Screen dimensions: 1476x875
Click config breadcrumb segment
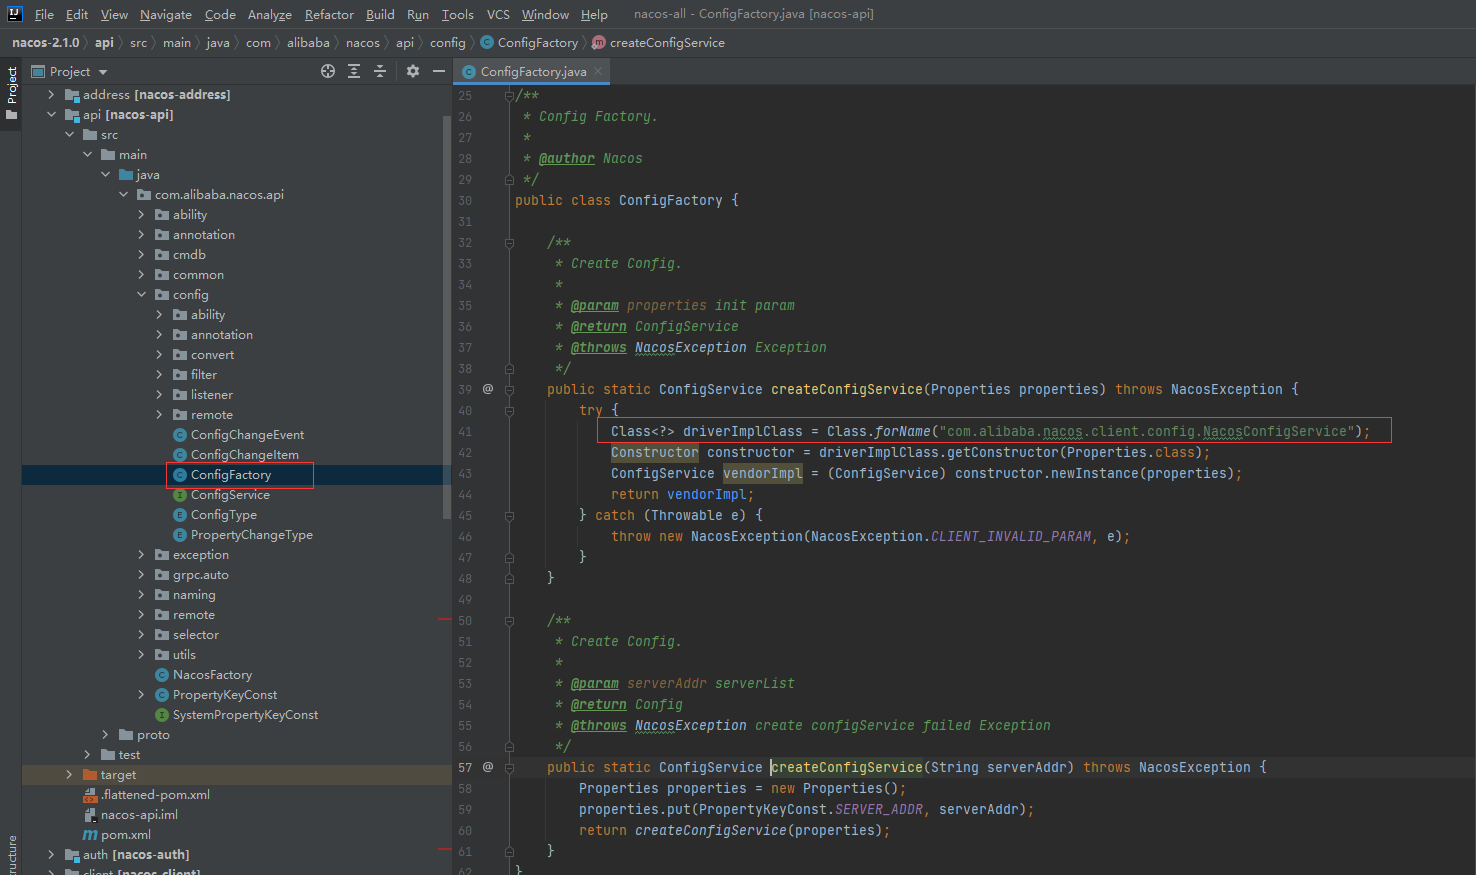pos(447,43)
